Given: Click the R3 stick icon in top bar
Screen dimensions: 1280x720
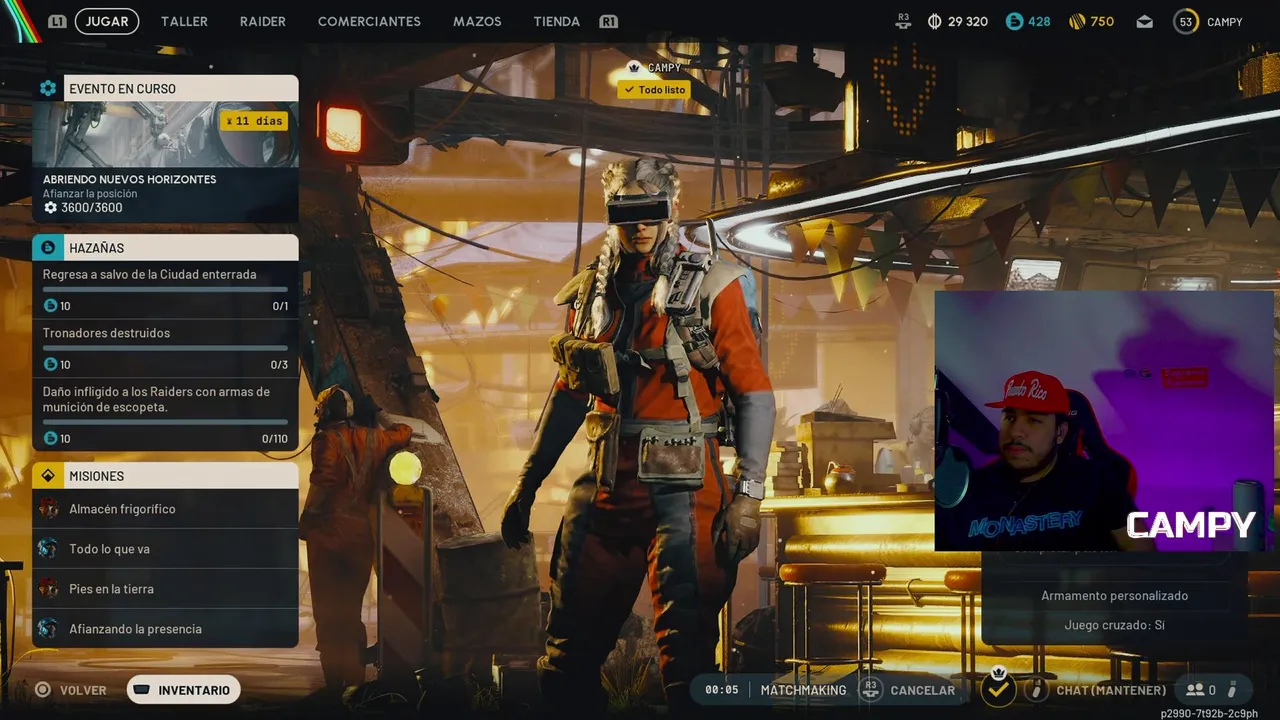Looking at the screenshot, I should click(904, 21).
